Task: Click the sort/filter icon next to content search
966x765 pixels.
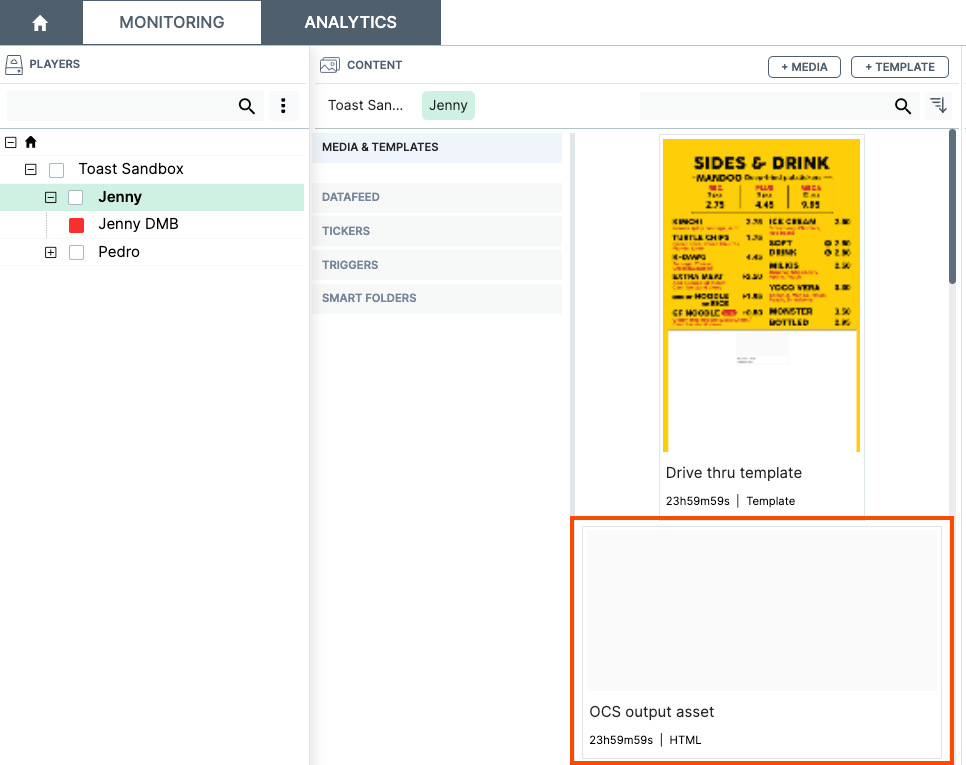Action: [x=938, y=105]
